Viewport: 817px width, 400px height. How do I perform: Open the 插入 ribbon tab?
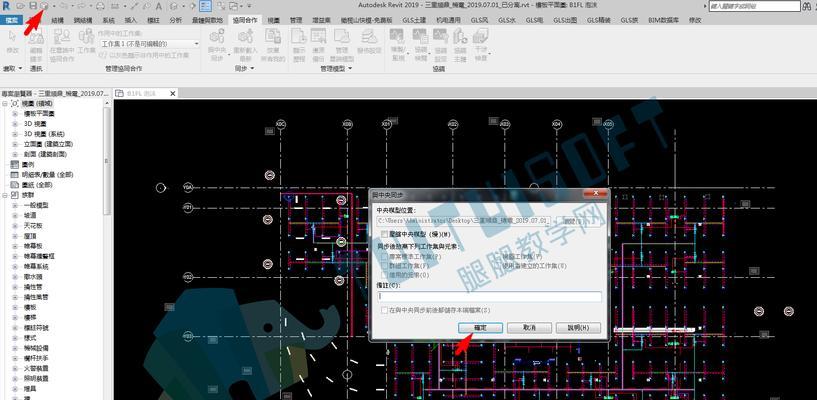pos(131,20)
